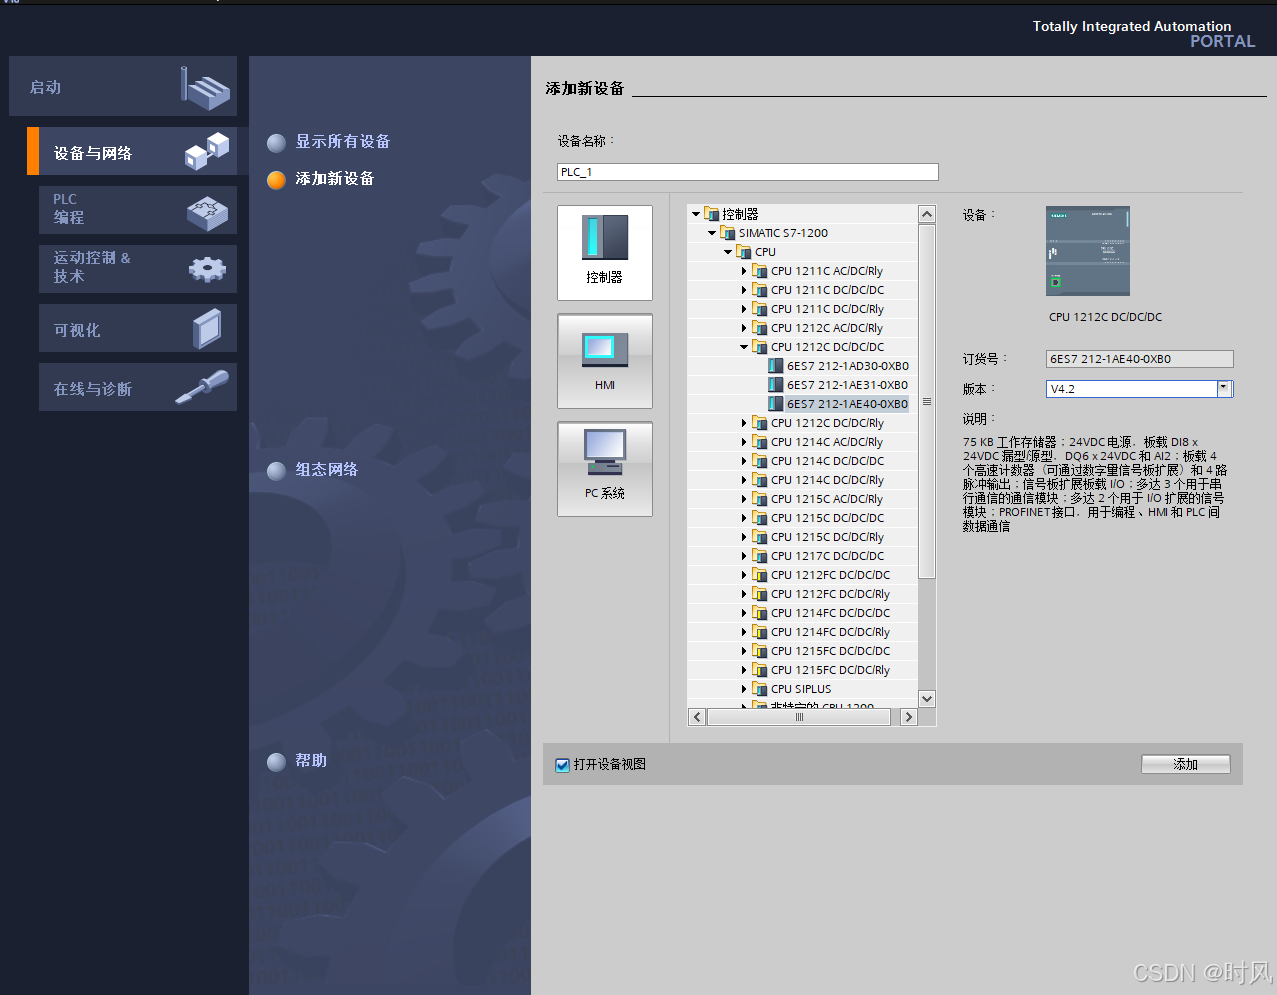Collapse the 控制器 tree node
Screen dimensions: 1277x995
[696, 214]
